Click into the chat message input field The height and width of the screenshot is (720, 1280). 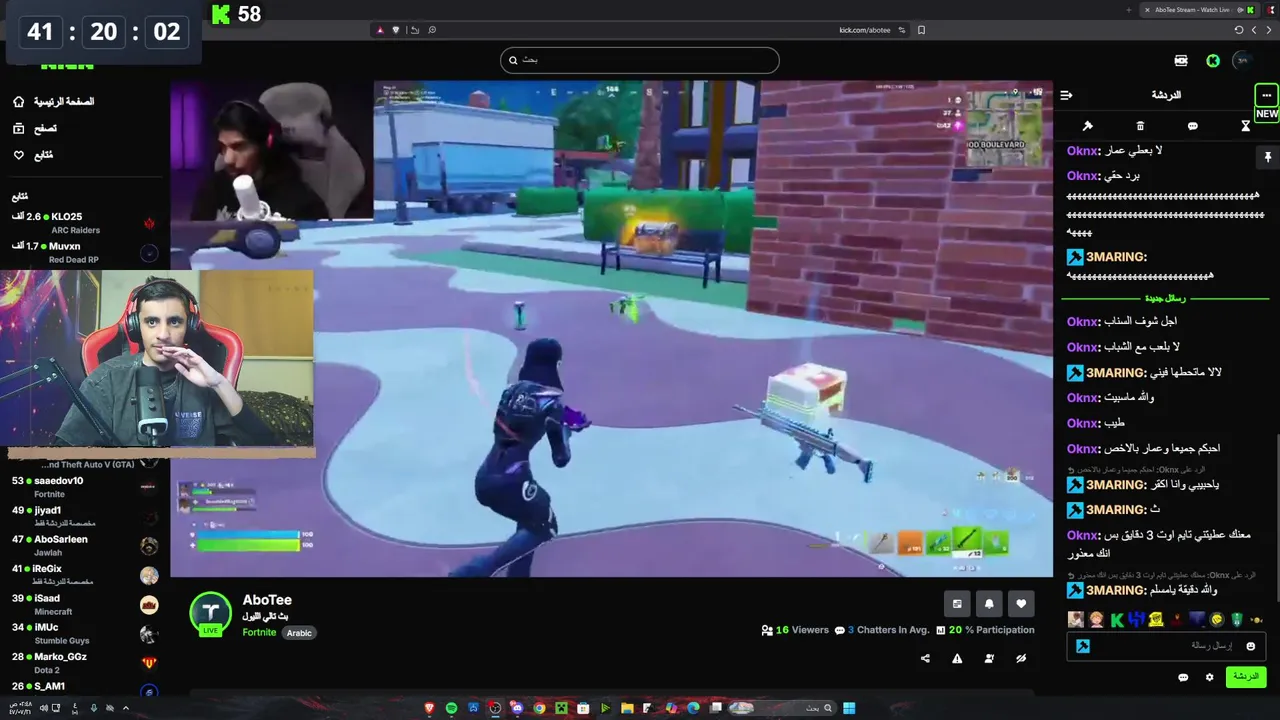pyautogui.click(x=1167, y=646)
